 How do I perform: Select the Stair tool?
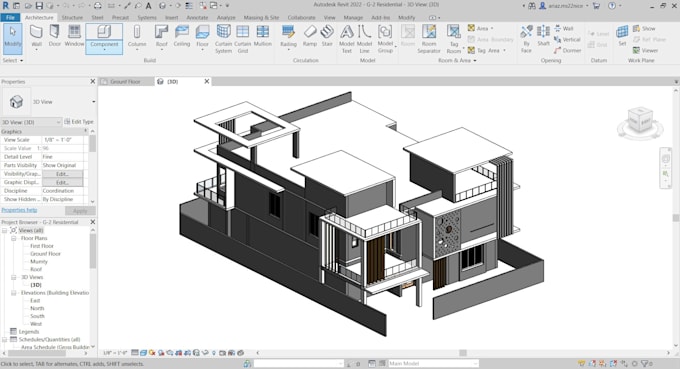[327, 36]
